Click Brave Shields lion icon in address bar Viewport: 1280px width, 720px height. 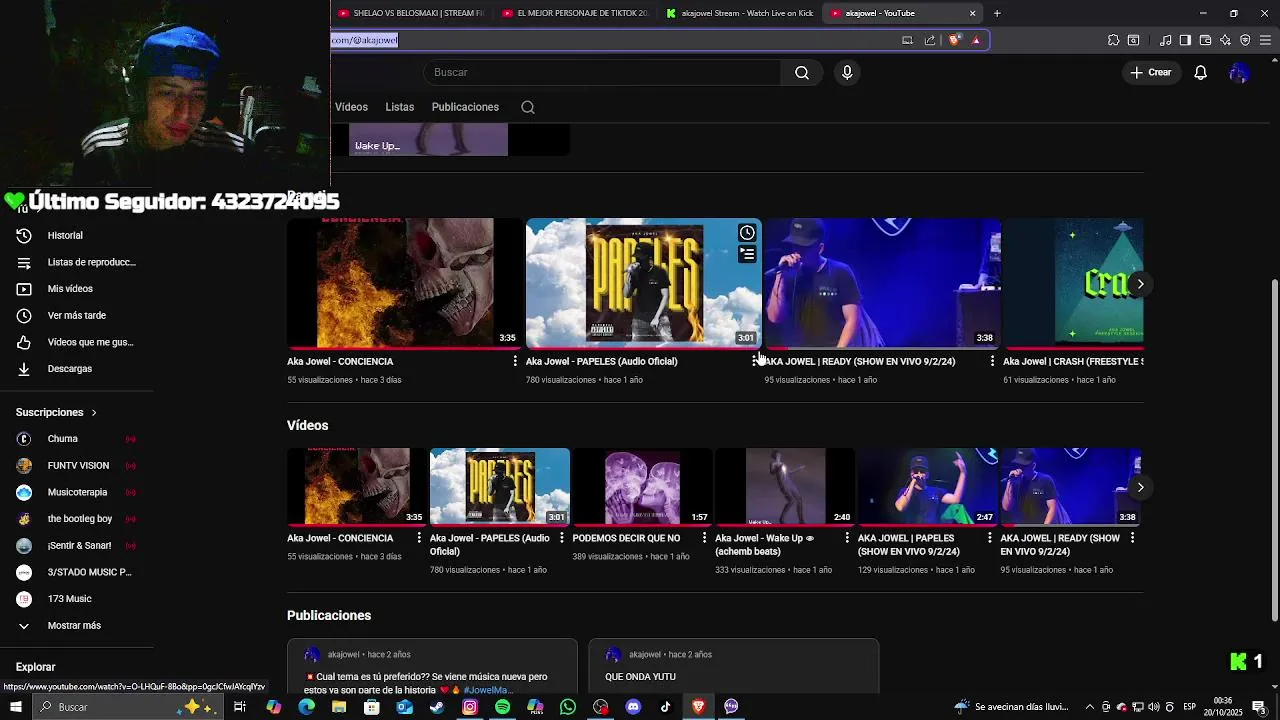[954, 40]
